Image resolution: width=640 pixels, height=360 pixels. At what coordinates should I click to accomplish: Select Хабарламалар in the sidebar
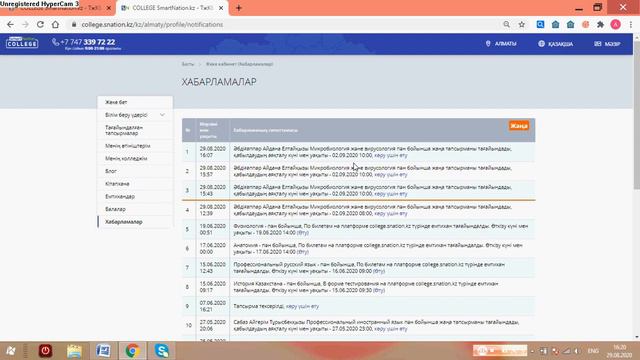coord(124,222)
